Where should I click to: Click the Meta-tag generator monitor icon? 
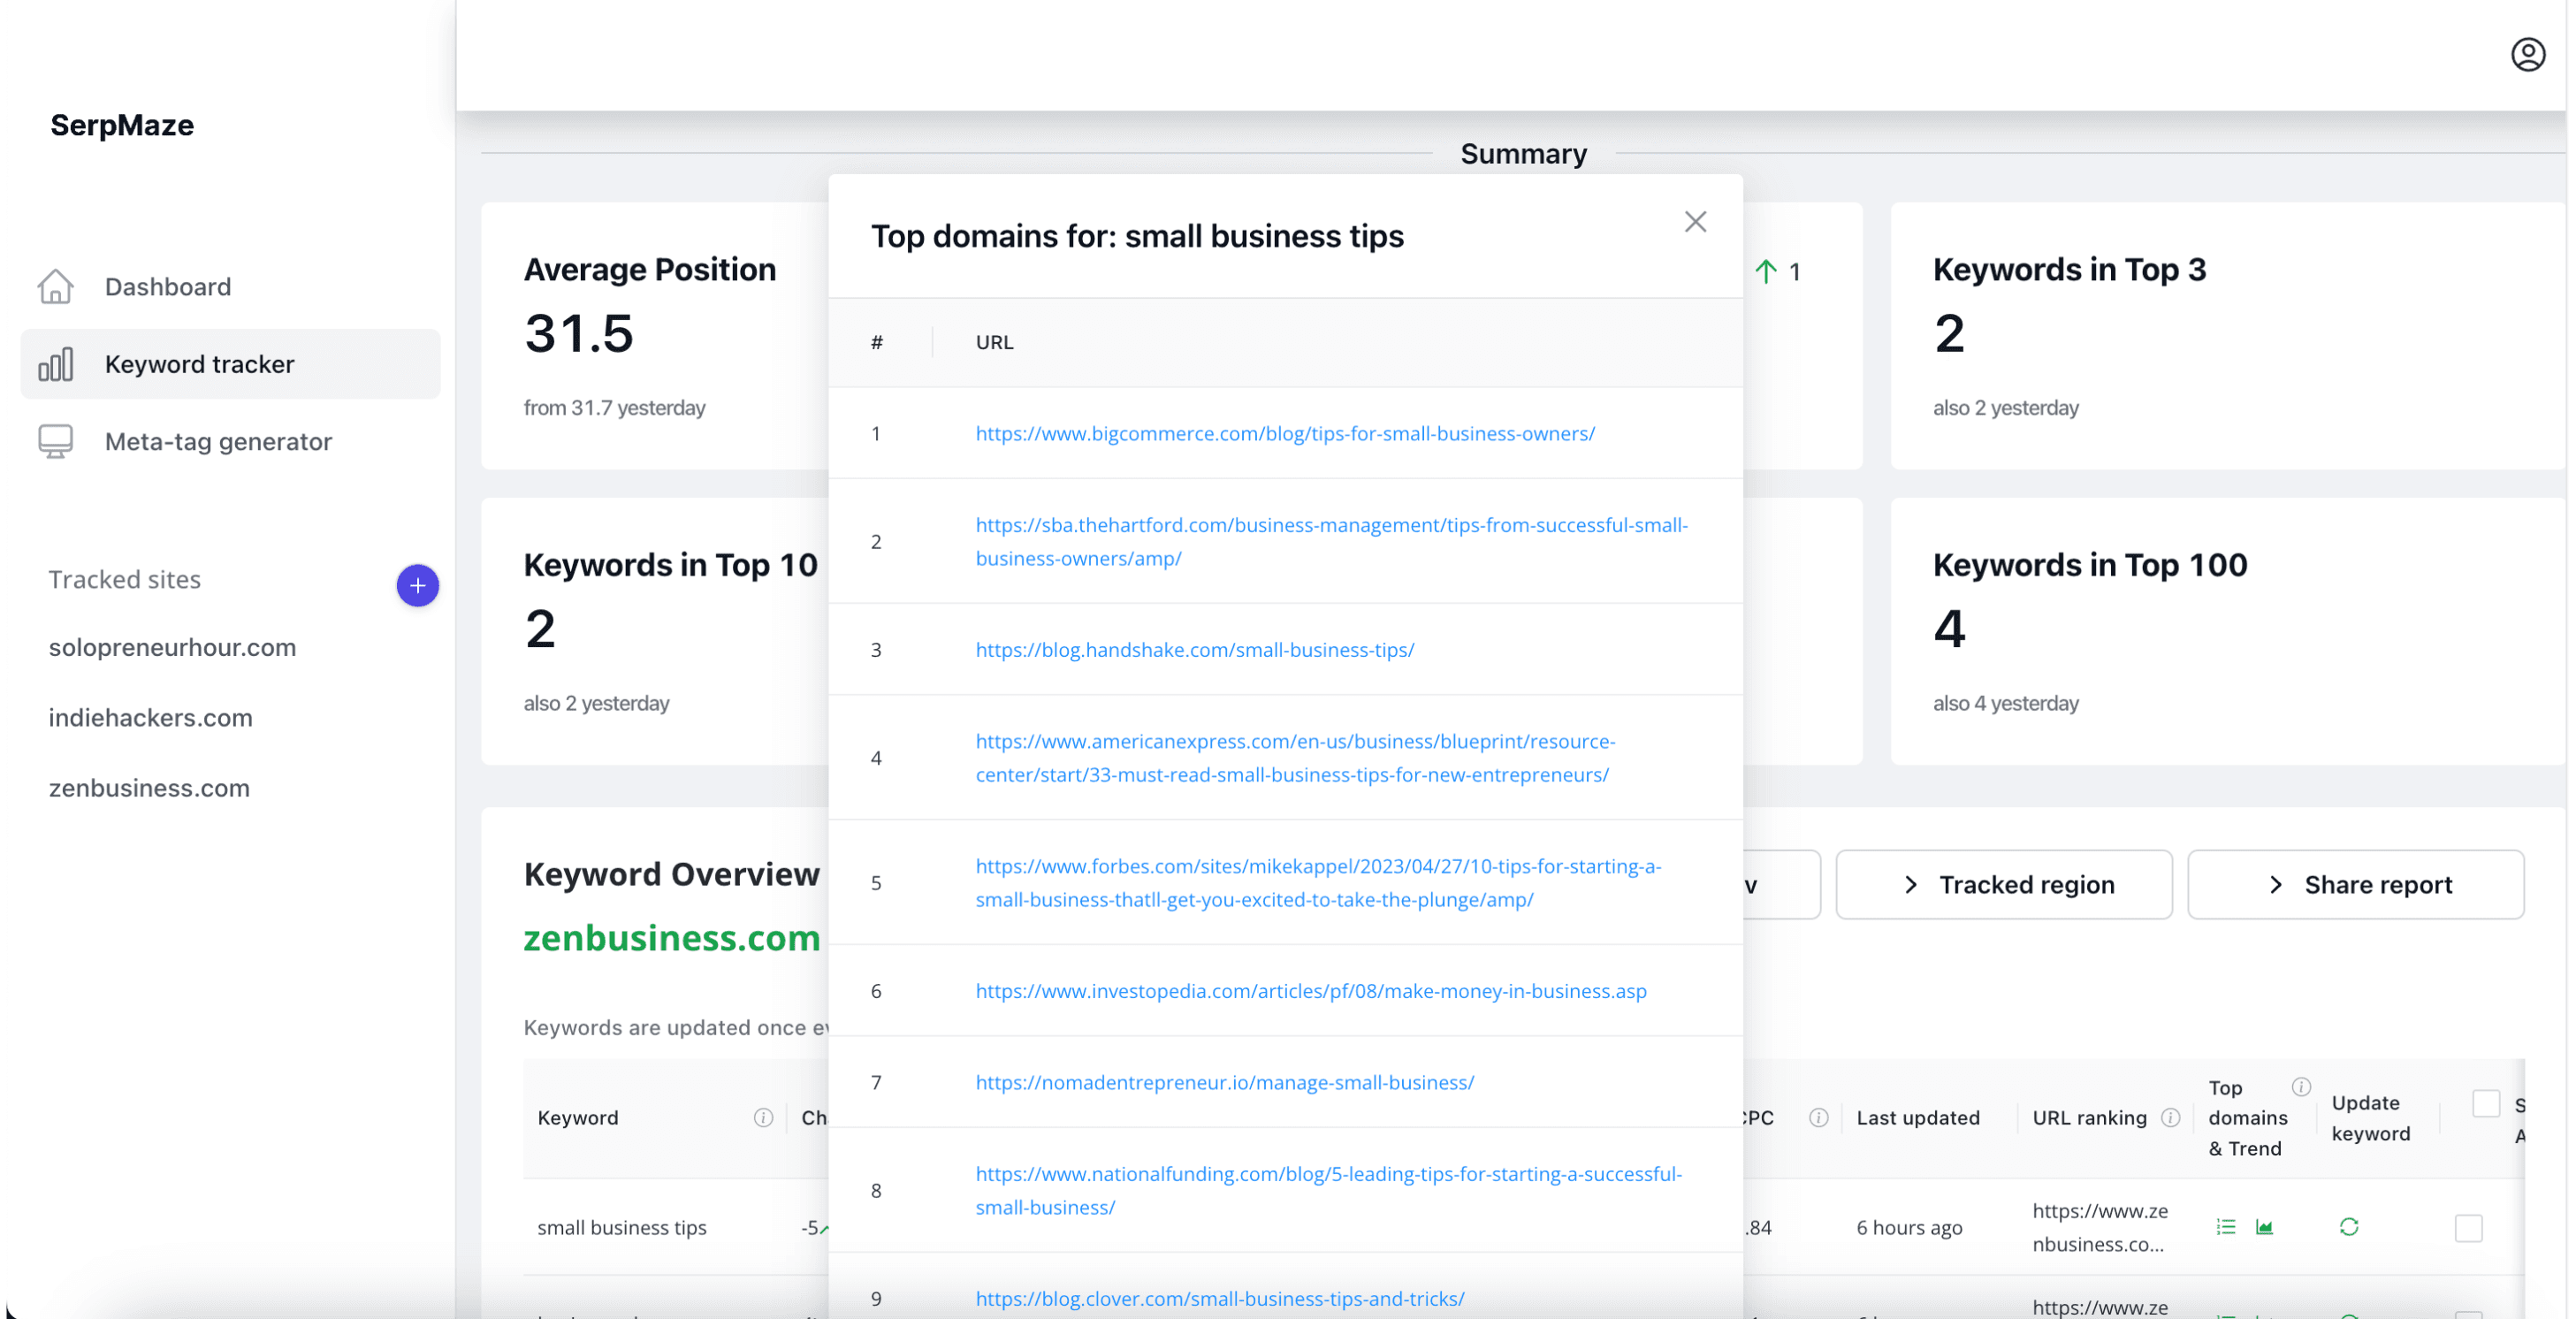pyautogui.click(x=55, y=441)
